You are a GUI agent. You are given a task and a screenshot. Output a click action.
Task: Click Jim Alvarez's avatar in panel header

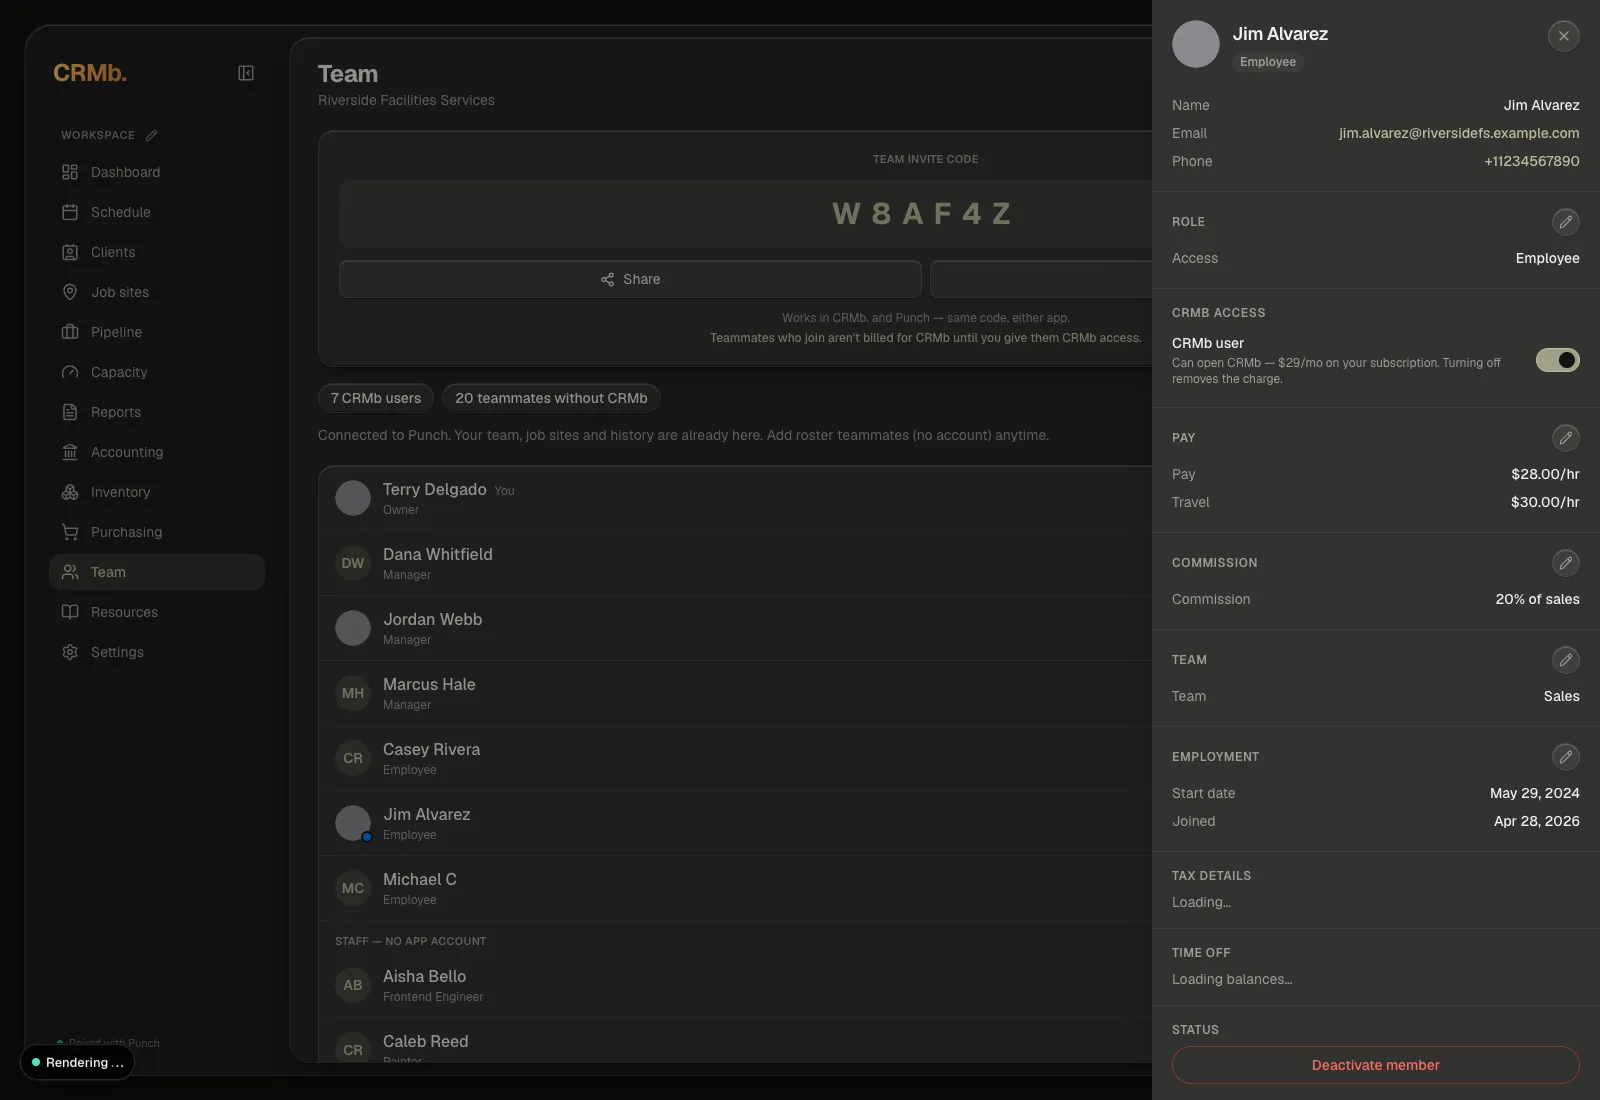click(x=1196, y=44)
